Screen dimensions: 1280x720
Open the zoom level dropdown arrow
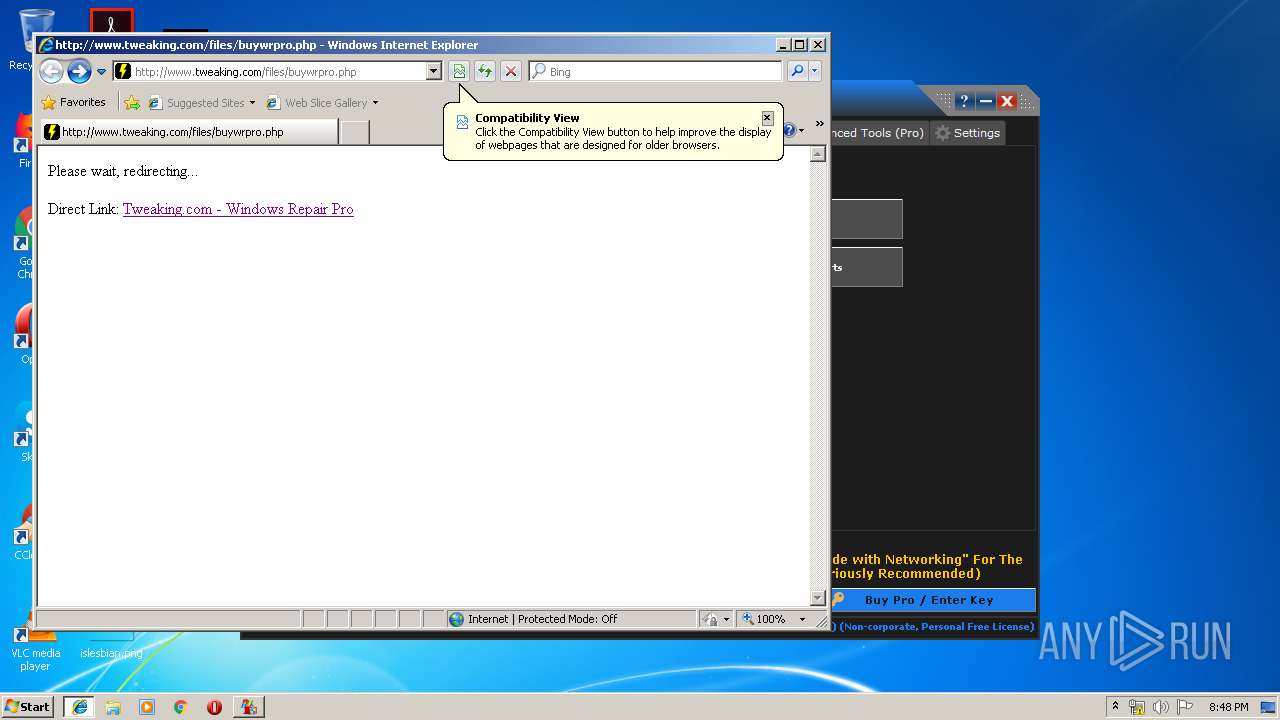[x=802, y=619]
